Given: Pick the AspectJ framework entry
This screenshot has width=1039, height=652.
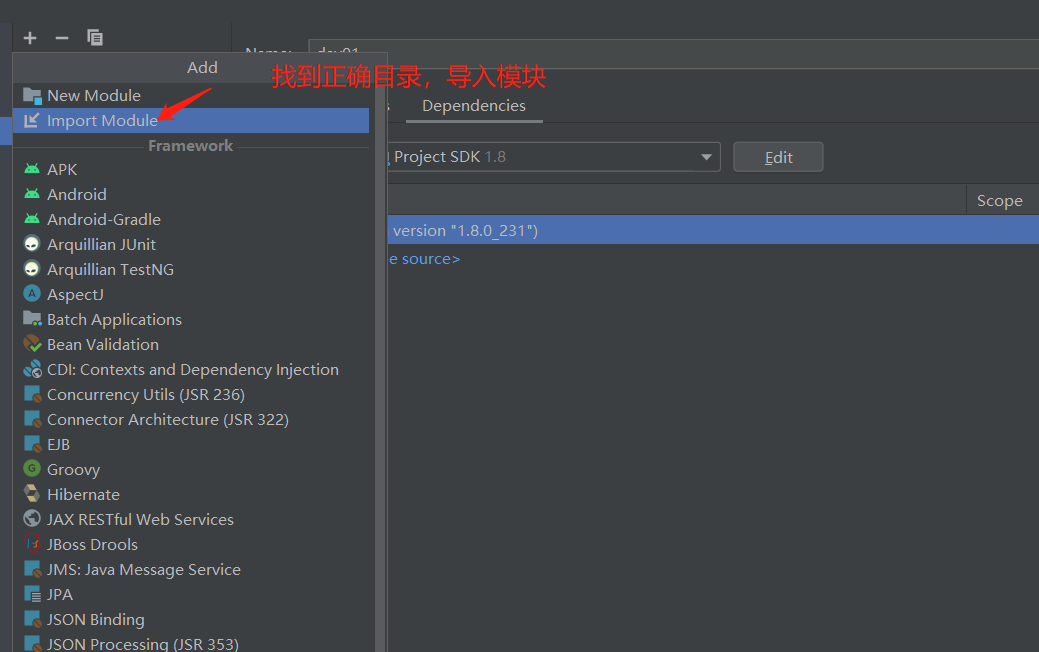Looking at the screenshot, I should 72,294.
